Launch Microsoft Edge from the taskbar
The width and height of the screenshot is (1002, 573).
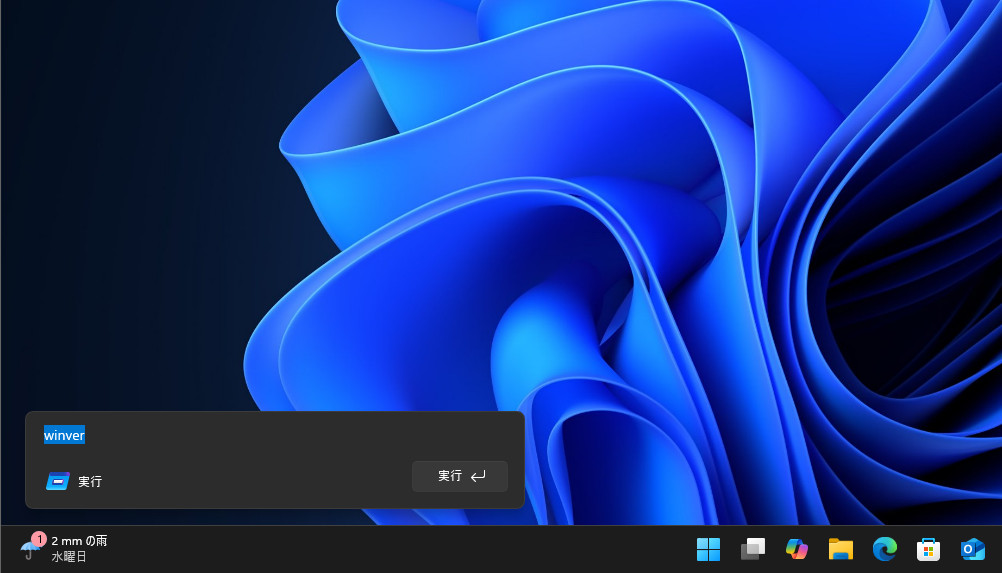tap(885, 549)
